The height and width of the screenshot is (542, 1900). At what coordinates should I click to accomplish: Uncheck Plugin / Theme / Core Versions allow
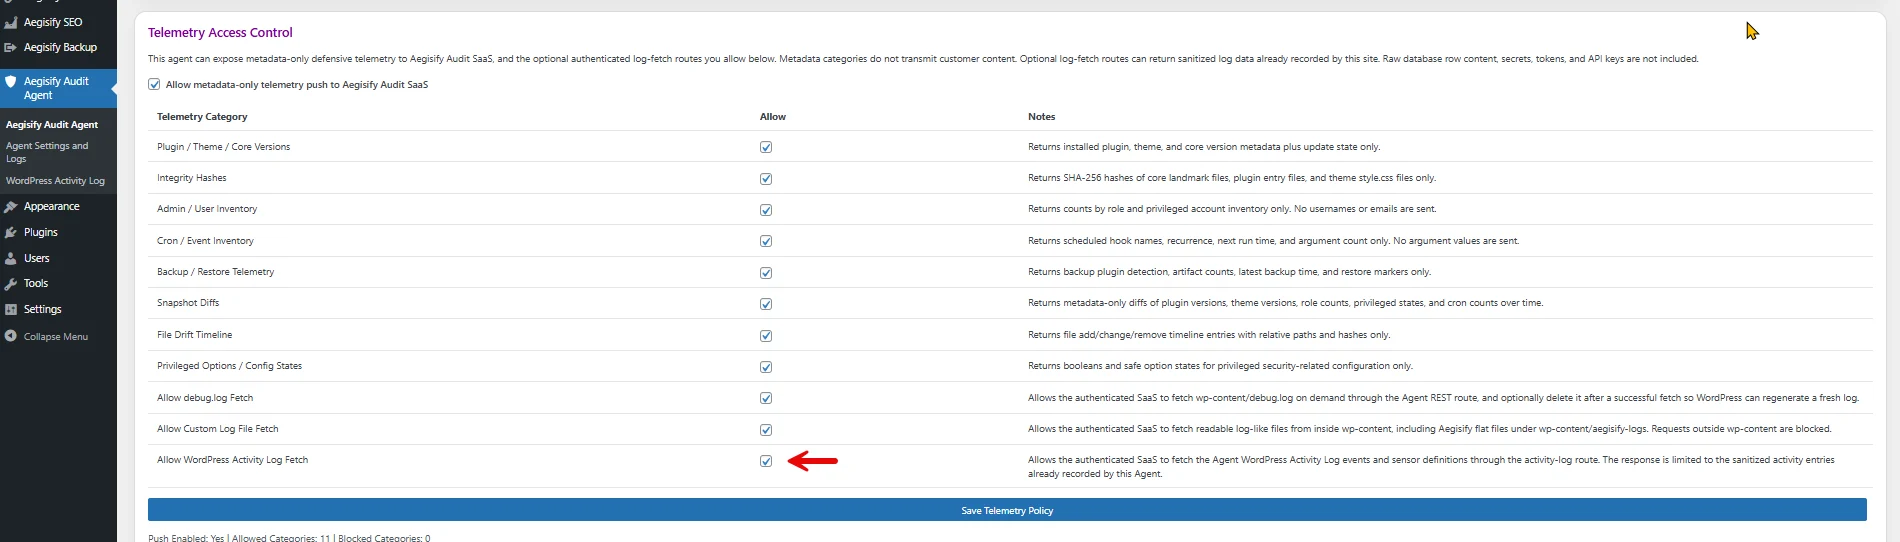click(766, 147)
